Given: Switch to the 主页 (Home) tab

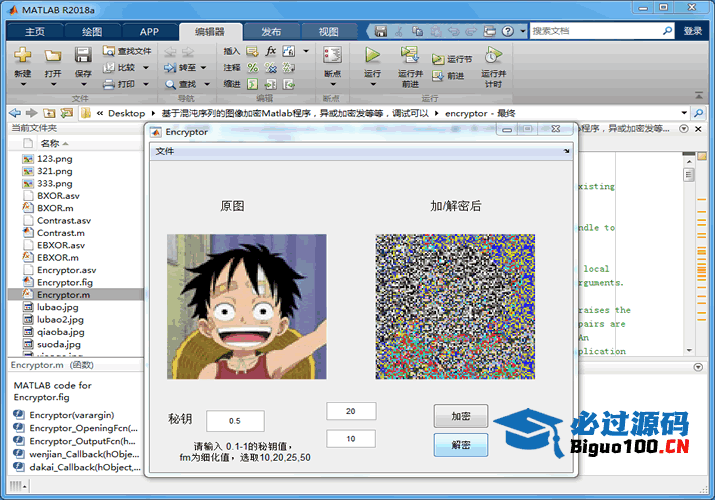Looking at the screenshot, I should pos(35,31).
